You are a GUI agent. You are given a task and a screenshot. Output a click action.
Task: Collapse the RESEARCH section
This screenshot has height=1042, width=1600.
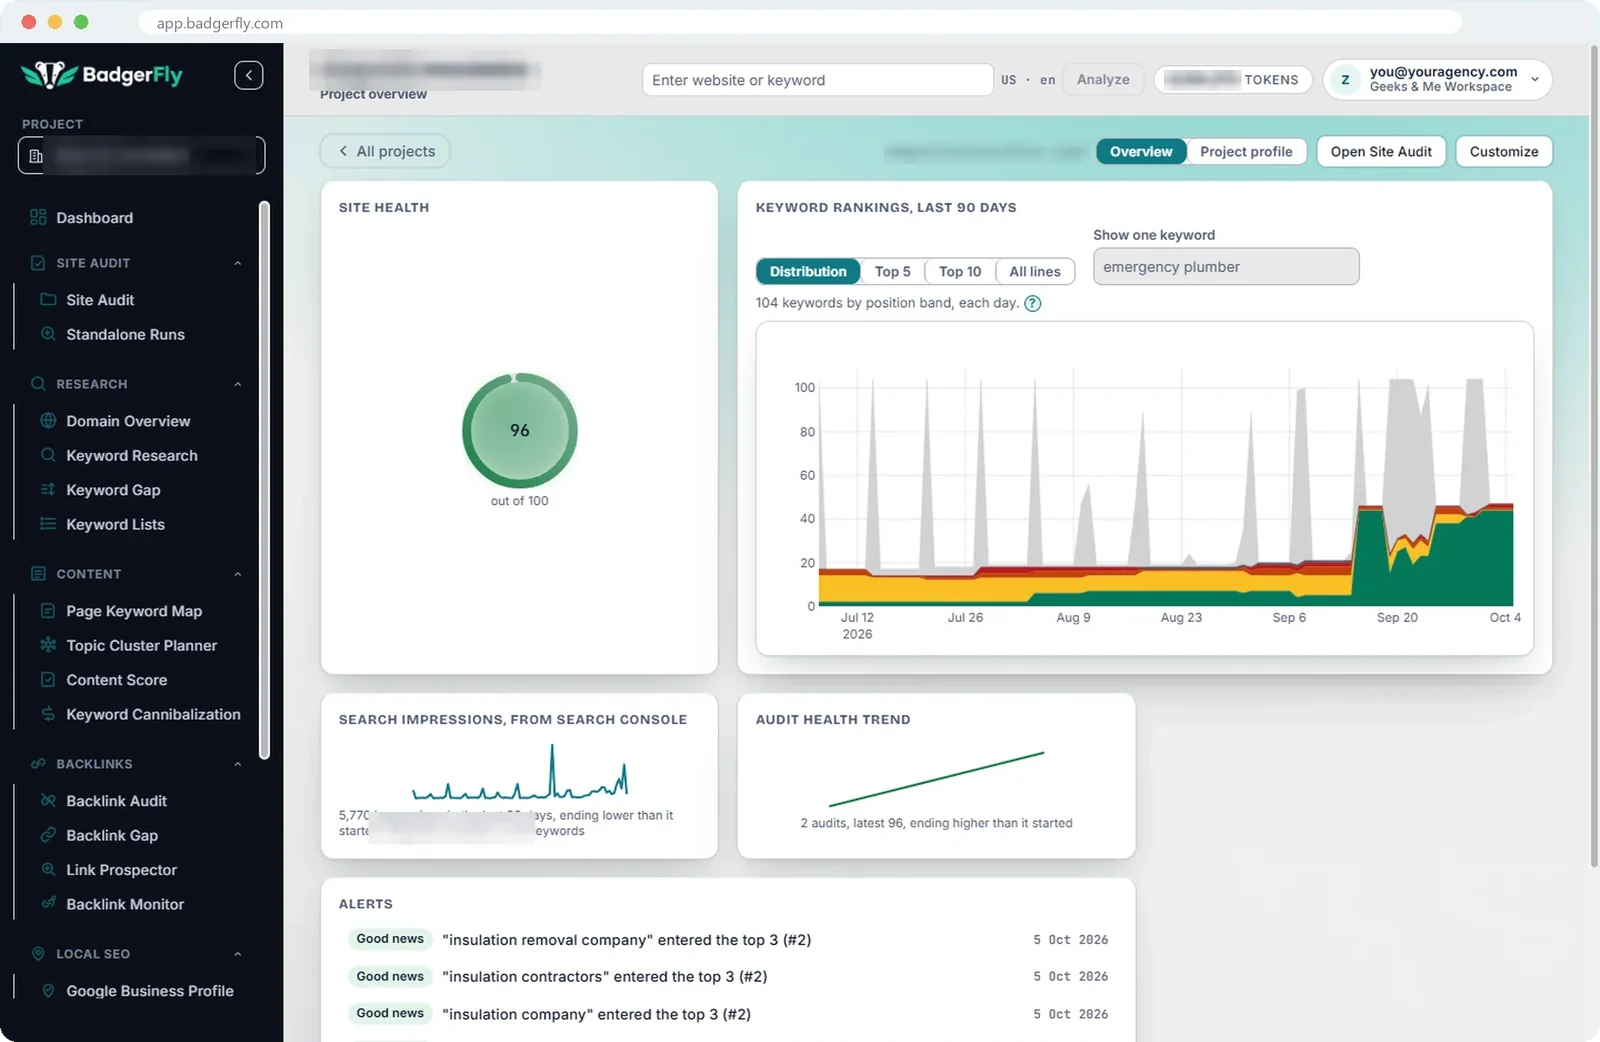(x=238, y=384)
